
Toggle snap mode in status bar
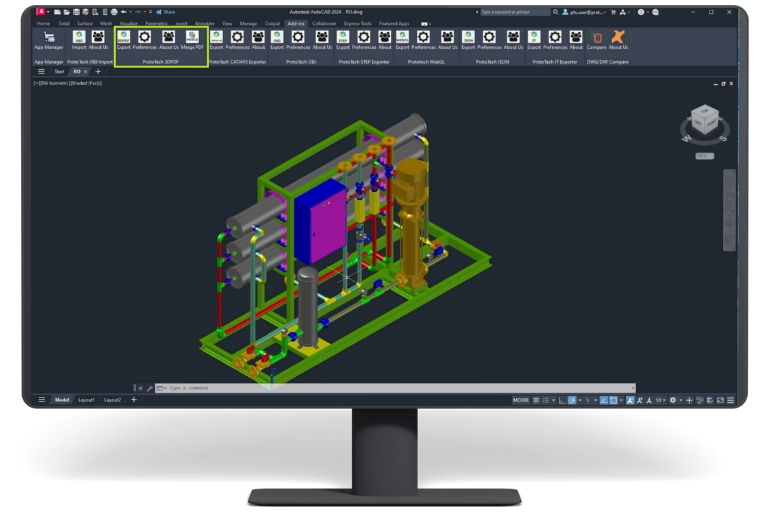click(545, 400)
